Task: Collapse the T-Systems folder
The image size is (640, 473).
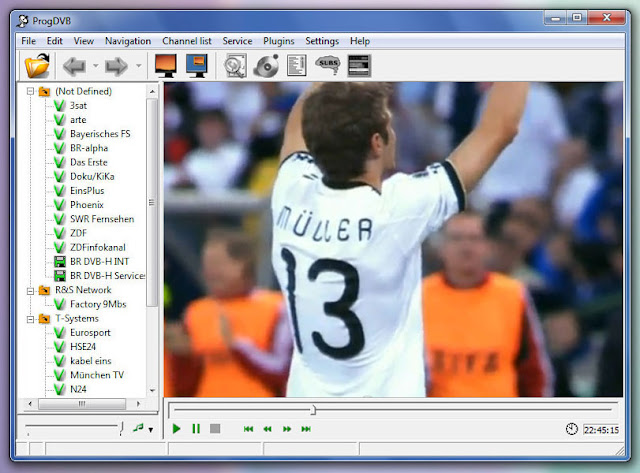Action: point(30,319)
